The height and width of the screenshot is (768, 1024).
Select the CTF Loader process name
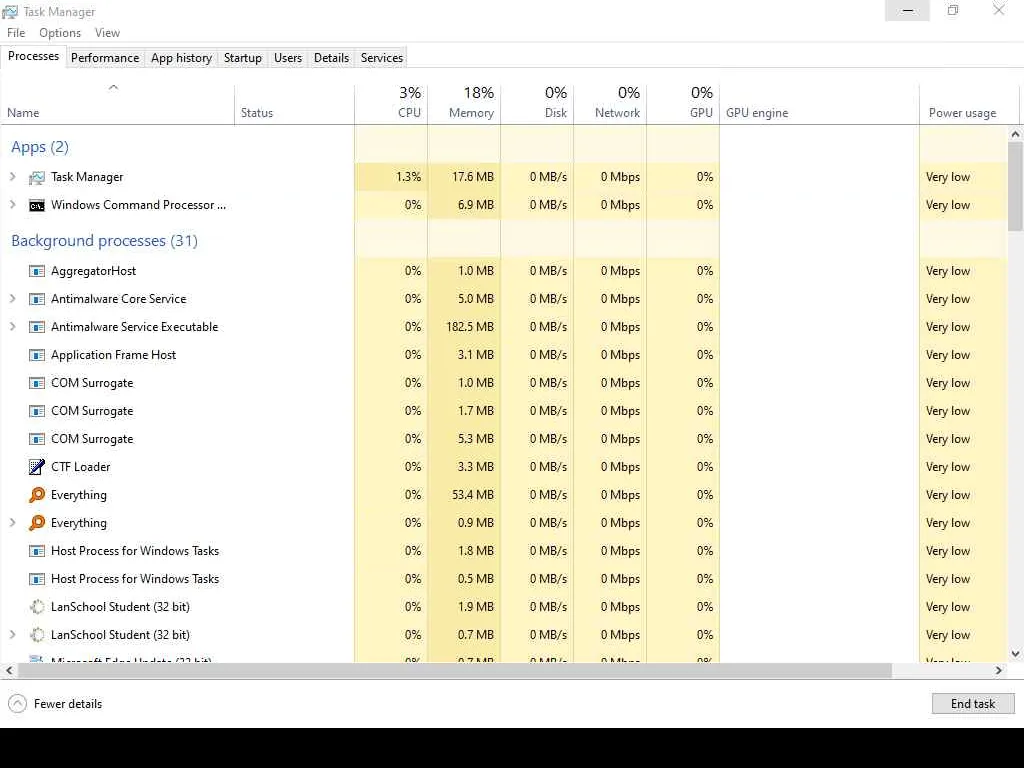point(81,467)
